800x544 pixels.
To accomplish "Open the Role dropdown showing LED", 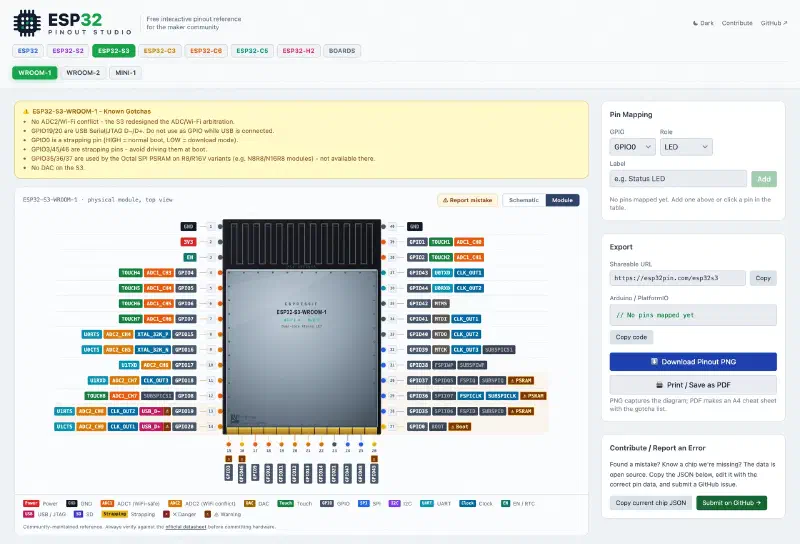I will point(686,147).
